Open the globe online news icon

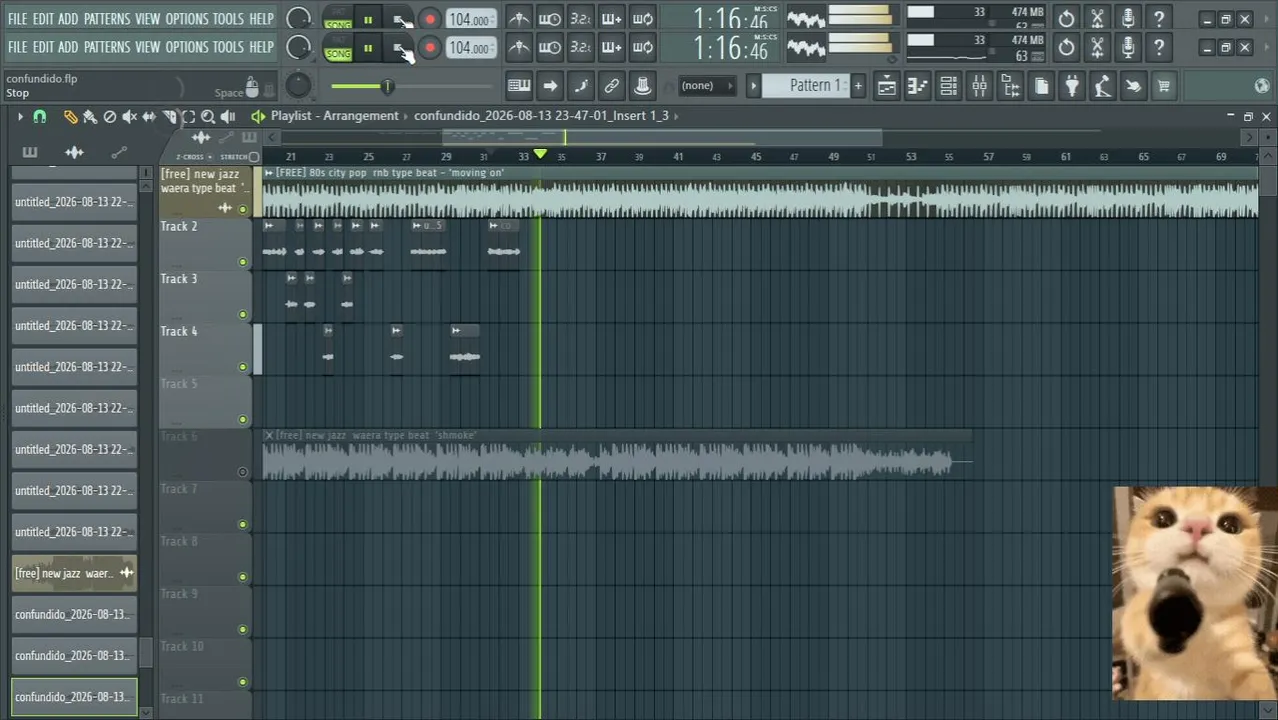click(1262, 86)
